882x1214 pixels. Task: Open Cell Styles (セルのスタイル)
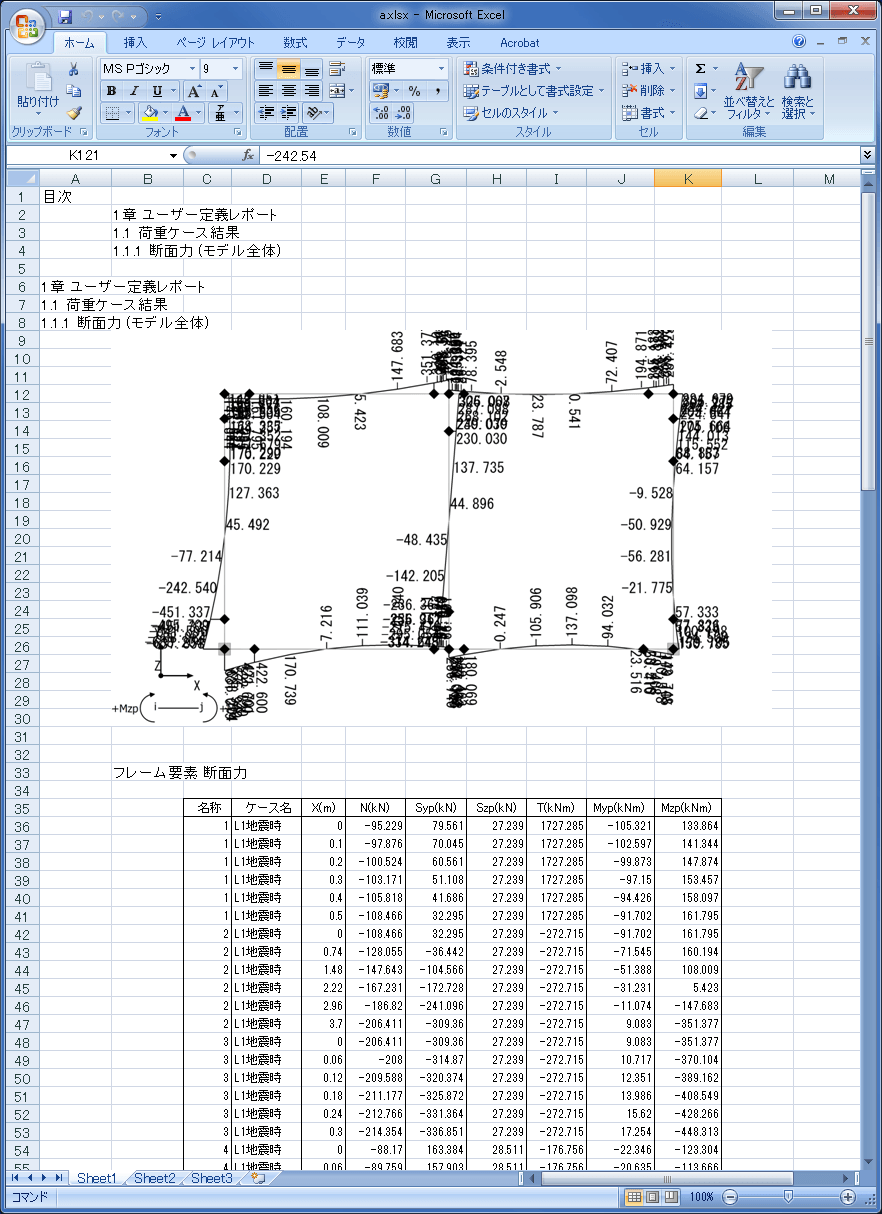pos(511,113)
